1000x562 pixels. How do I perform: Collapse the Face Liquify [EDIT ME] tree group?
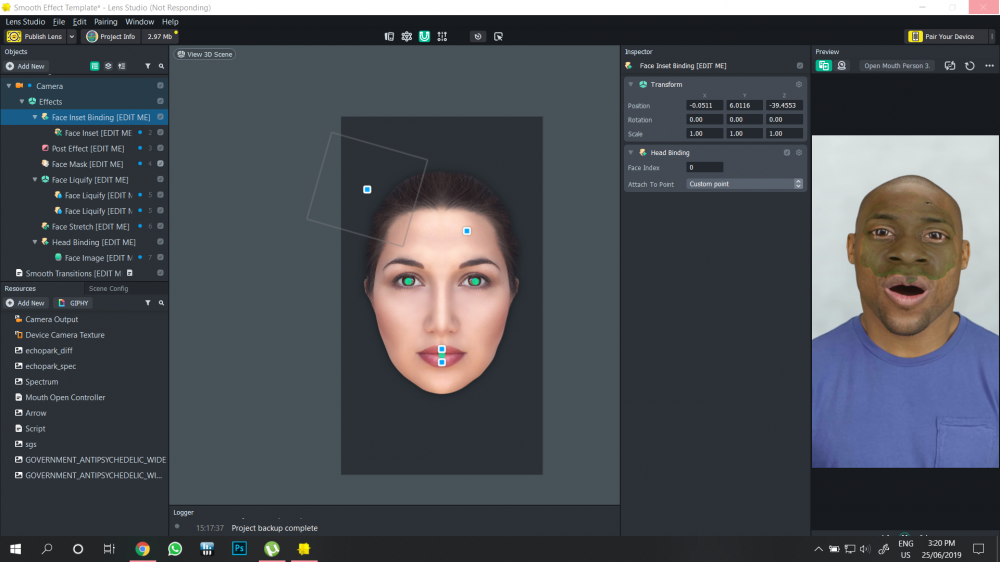click(x=35, y=180)
